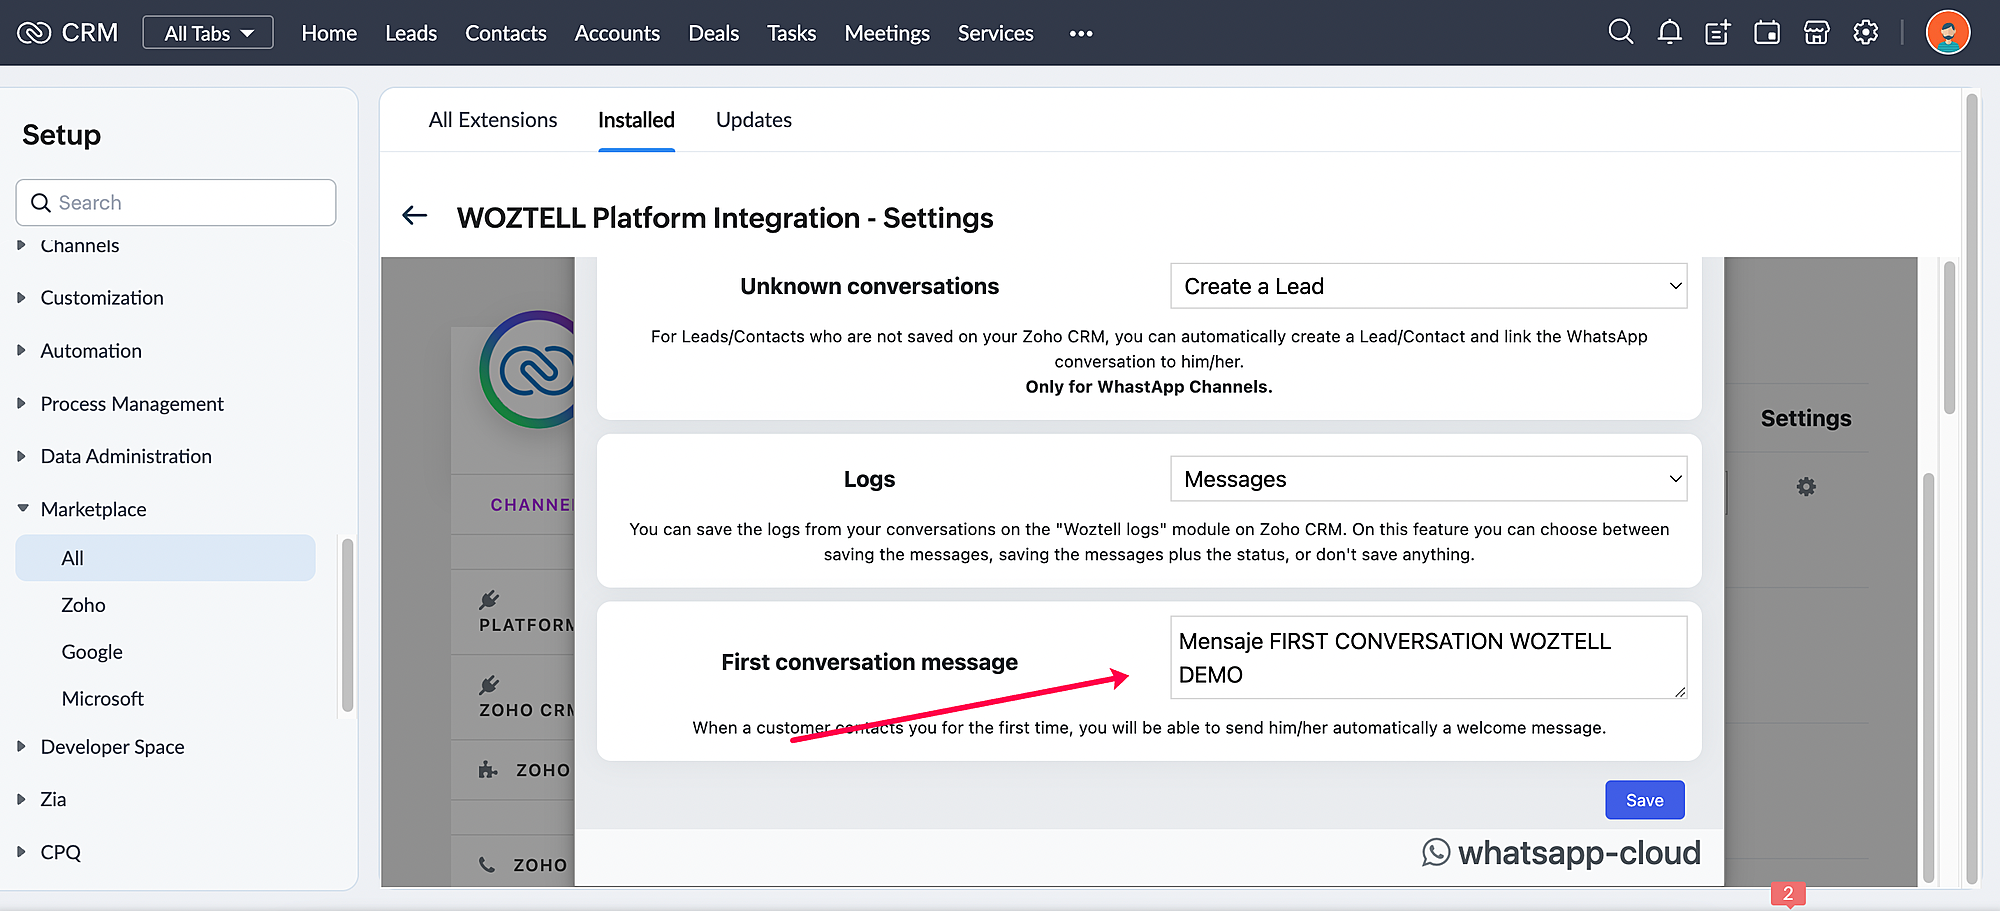Click the whatsapp-cloud logo icon
Image resolution: width=2000 pixels, height=911 pixels.
click(x=1436, y=852)
